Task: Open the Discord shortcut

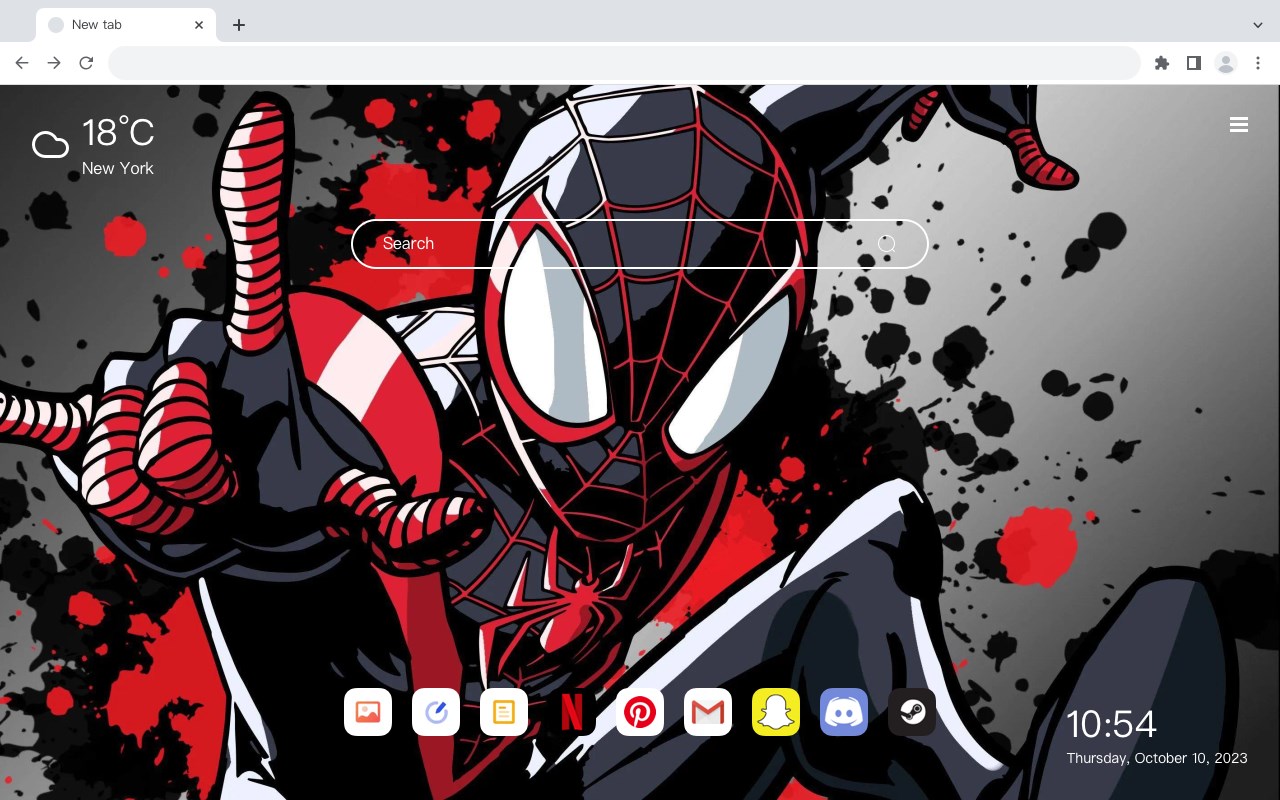Action: pyautogui.click(x=844, y=712)
